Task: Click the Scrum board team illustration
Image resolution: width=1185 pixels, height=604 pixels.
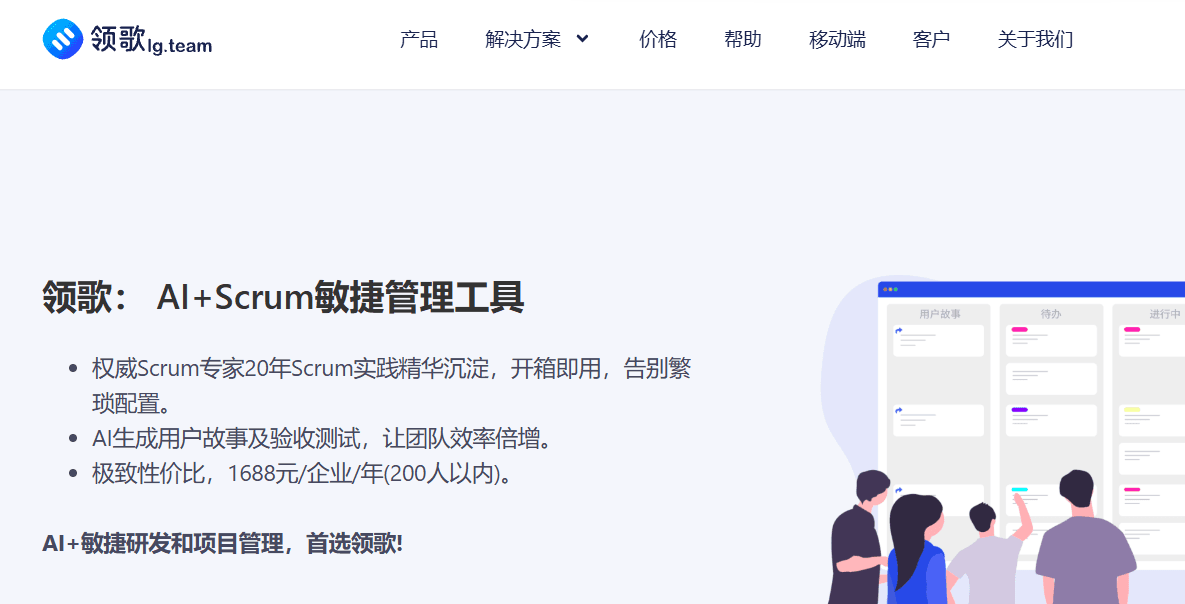Action: (1003, 440)
